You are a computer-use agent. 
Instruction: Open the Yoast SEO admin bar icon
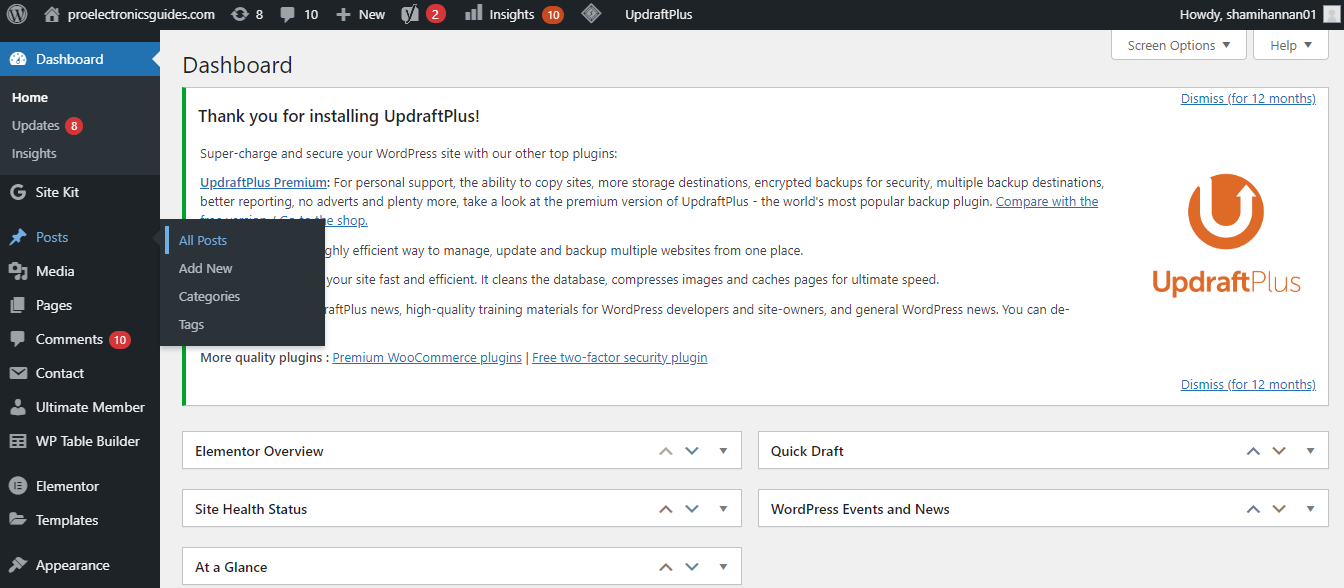tap(410, 14)
